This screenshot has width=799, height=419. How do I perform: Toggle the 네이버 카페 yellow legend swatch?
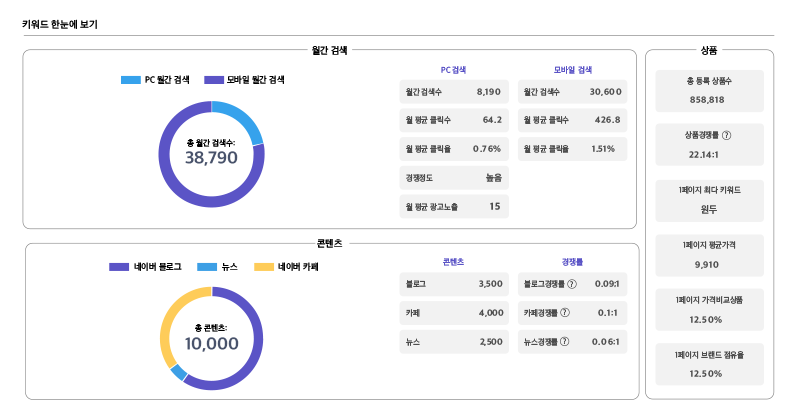tap(264, 267)
